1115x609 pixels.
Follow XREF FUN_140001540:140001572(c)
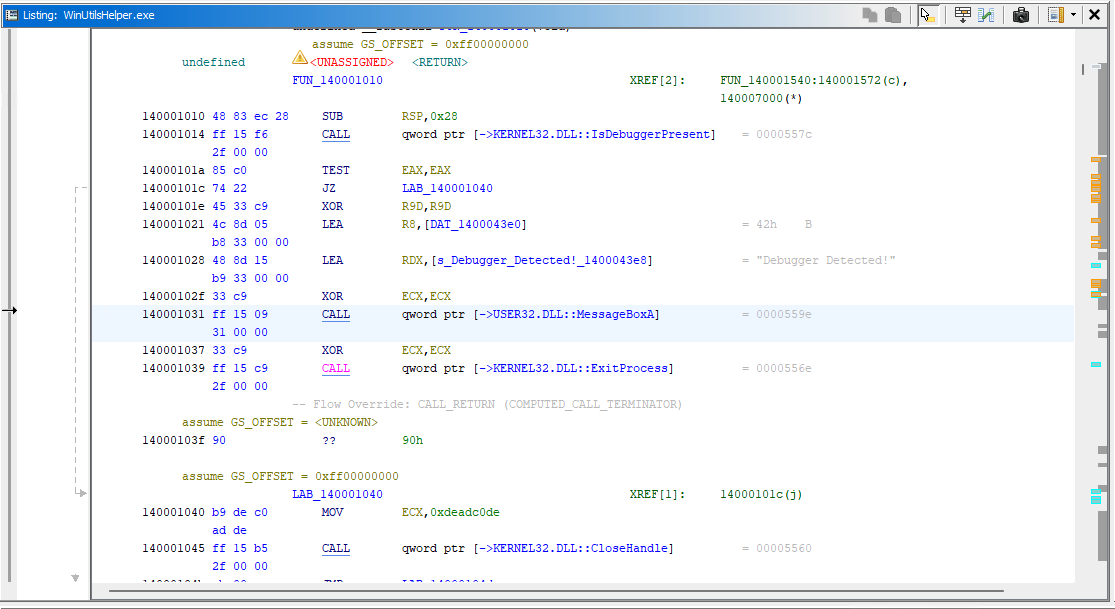(813, 80)
